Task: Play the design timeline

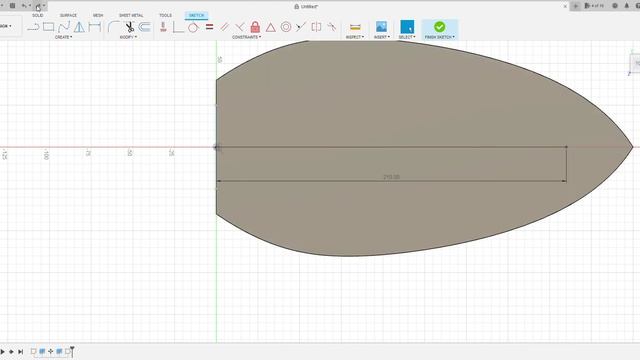Action: (2, 351)
